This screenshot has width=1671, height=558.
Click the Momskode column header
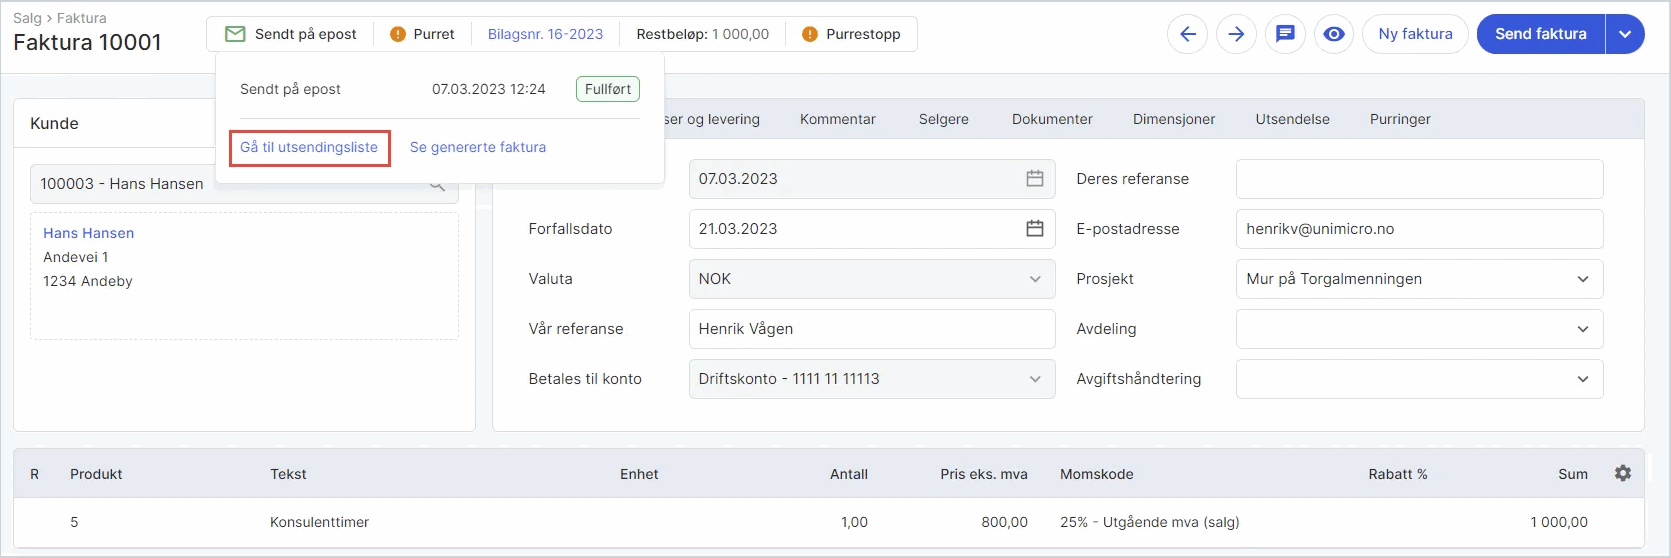1097,474
